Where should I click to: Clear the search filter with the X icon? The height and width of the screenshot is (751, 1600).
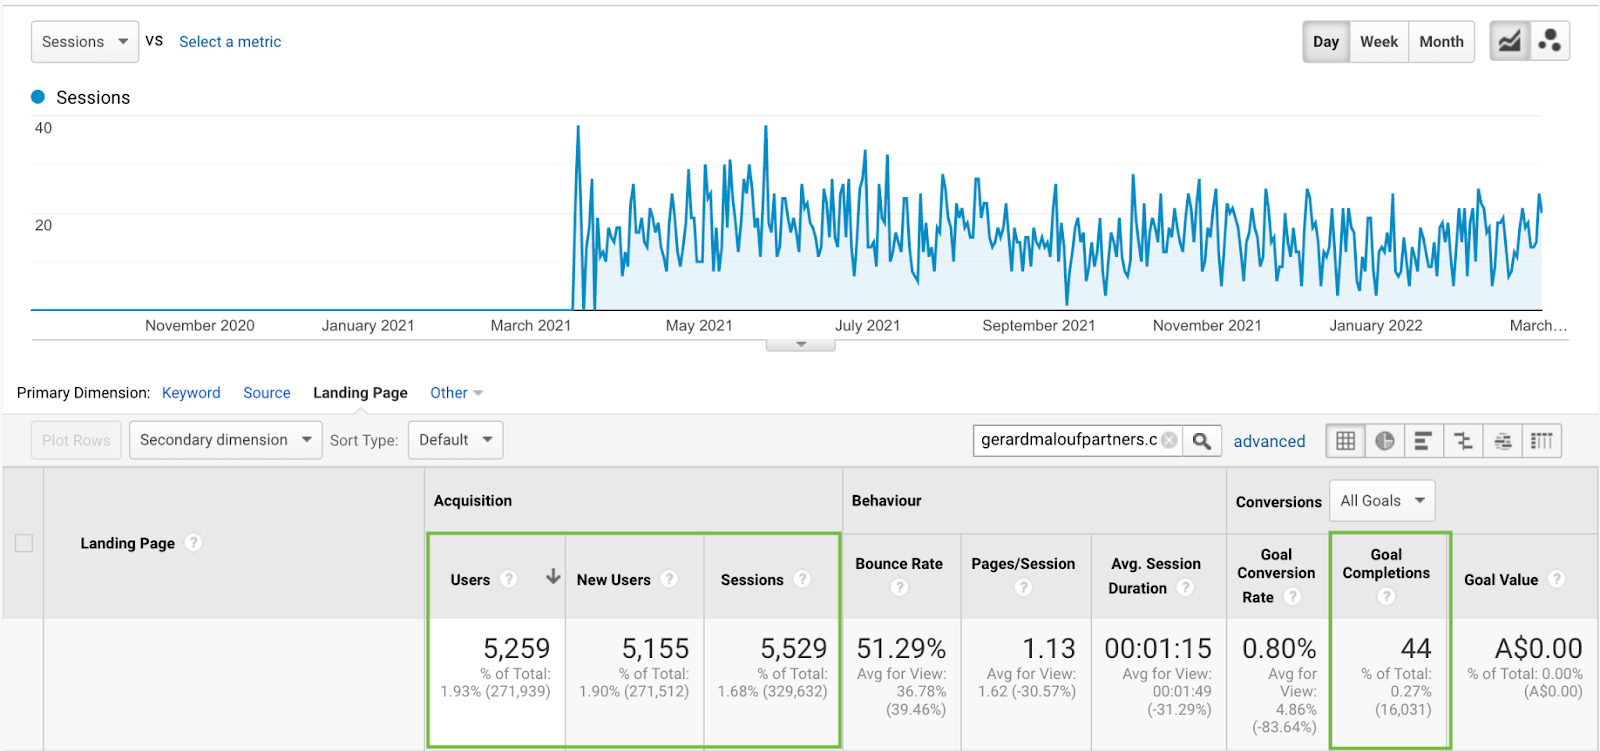tap(1169, 440)
